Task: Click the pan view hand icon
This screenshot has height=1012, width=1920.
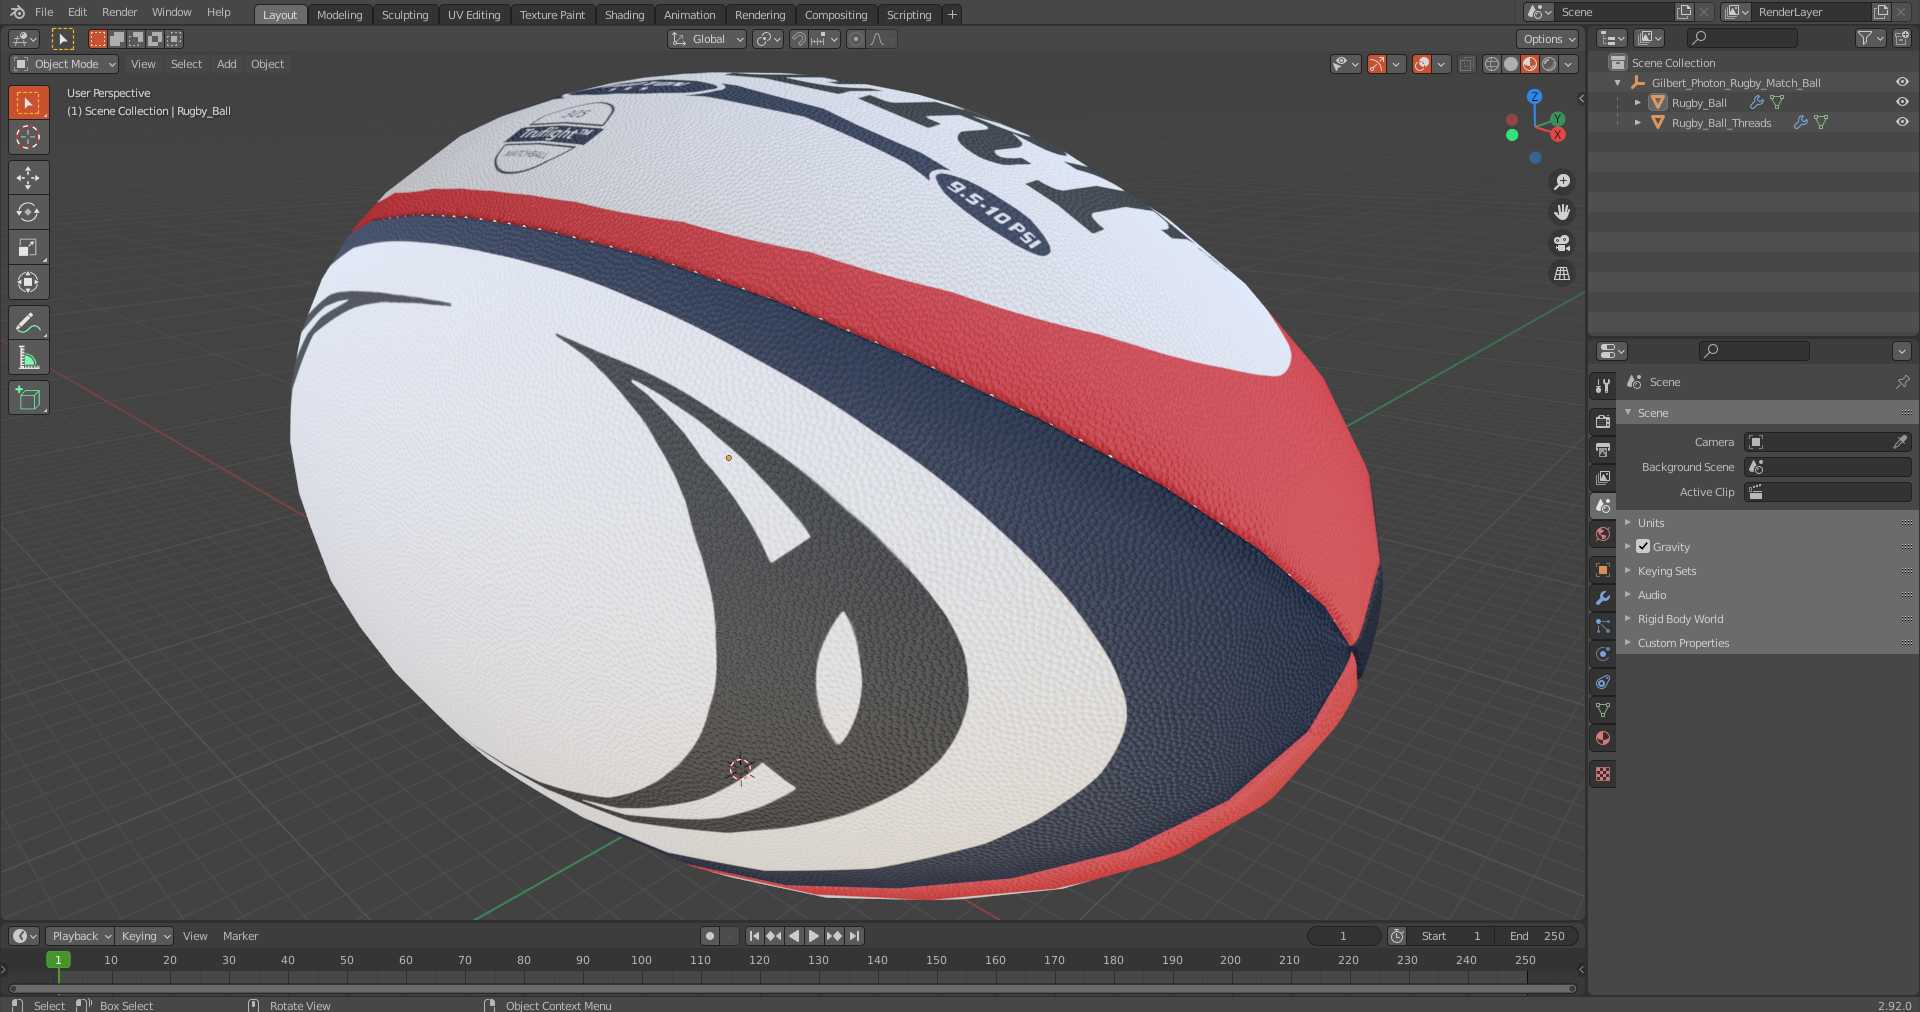Action: tap(1561, 212)
